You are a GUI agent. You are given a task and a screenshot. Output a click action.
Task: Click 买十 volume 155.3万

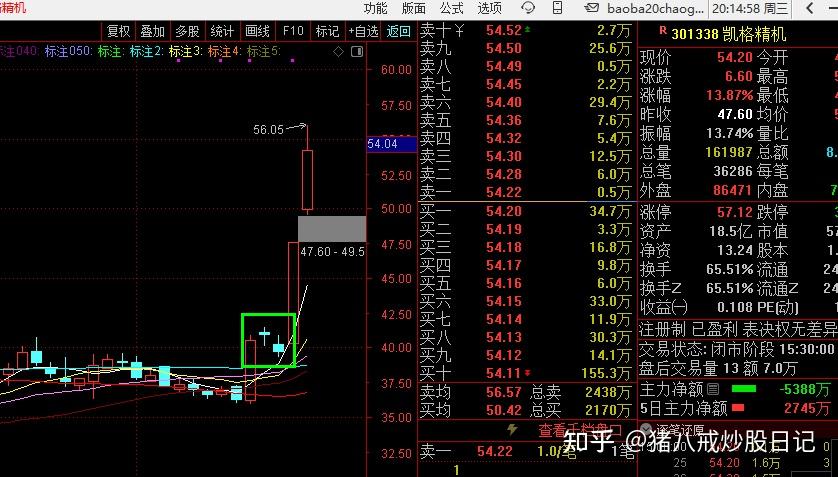tap(607, 373)
